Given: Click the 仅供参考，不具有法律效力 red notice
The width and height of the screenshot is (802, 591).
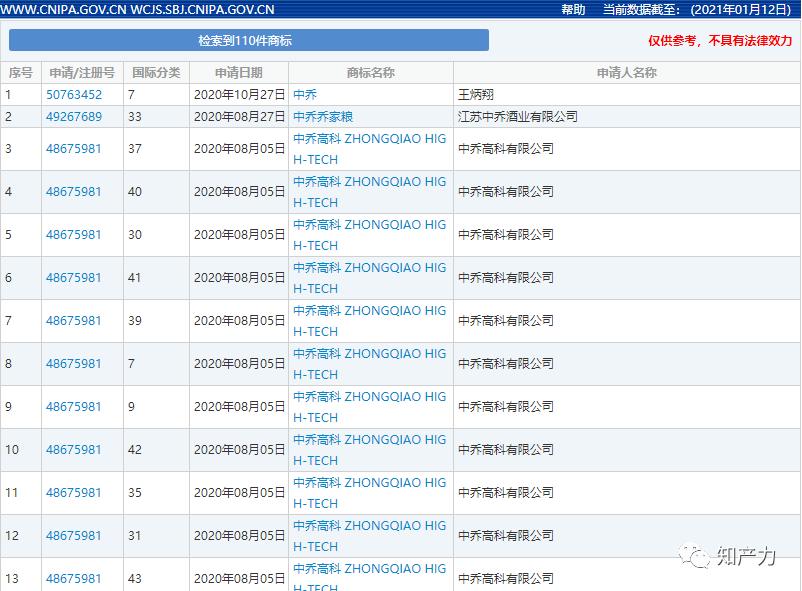Looking at the screenshot, I should coord(720,40).
